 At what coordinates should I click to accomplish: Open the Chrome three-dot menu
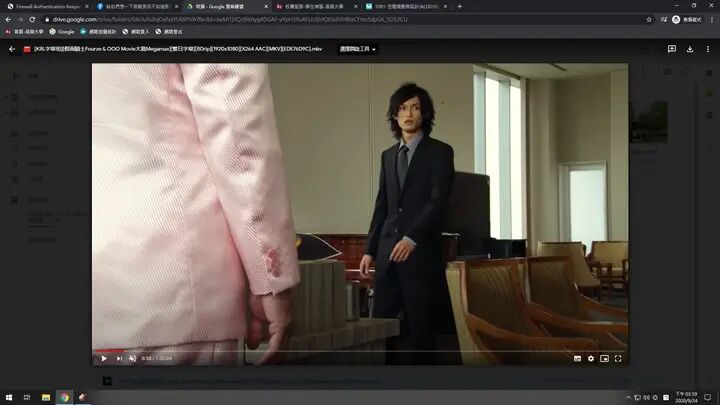pos(712,19)
